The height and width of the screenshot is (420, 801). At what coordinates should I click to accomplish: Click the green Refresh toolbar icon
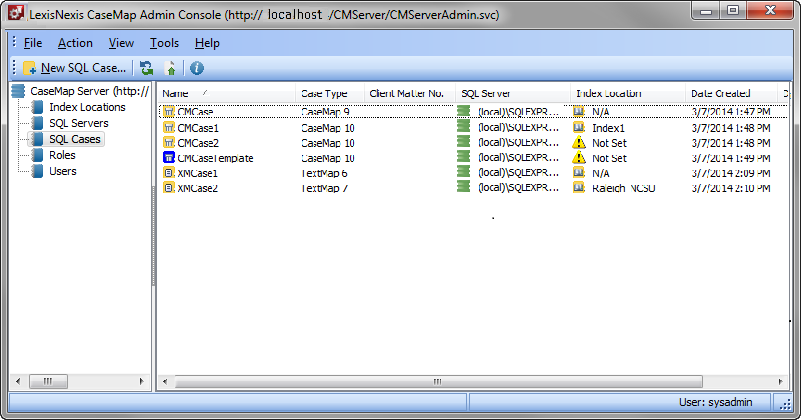click(147, 68)
